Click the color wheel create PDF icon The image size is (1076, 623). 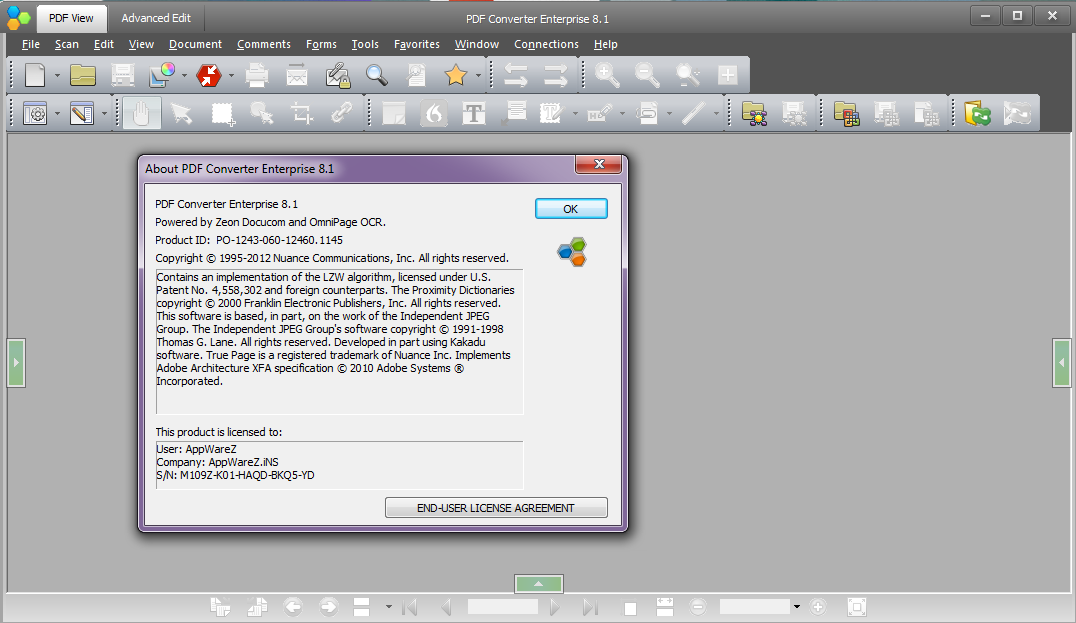coord(163,75)
